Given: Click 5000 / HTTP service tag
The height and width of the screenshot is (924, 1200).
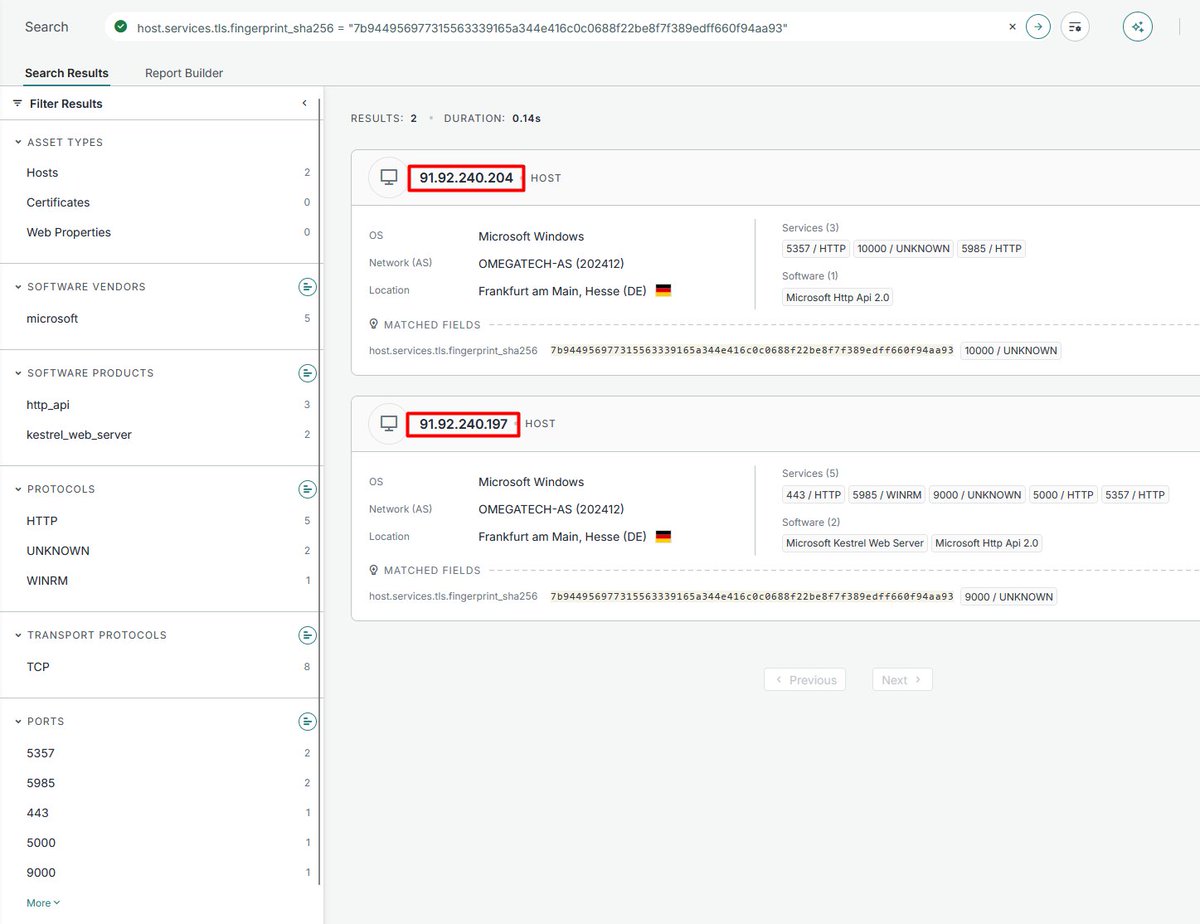Looking at the screenshot, I should coord(1063,495).
